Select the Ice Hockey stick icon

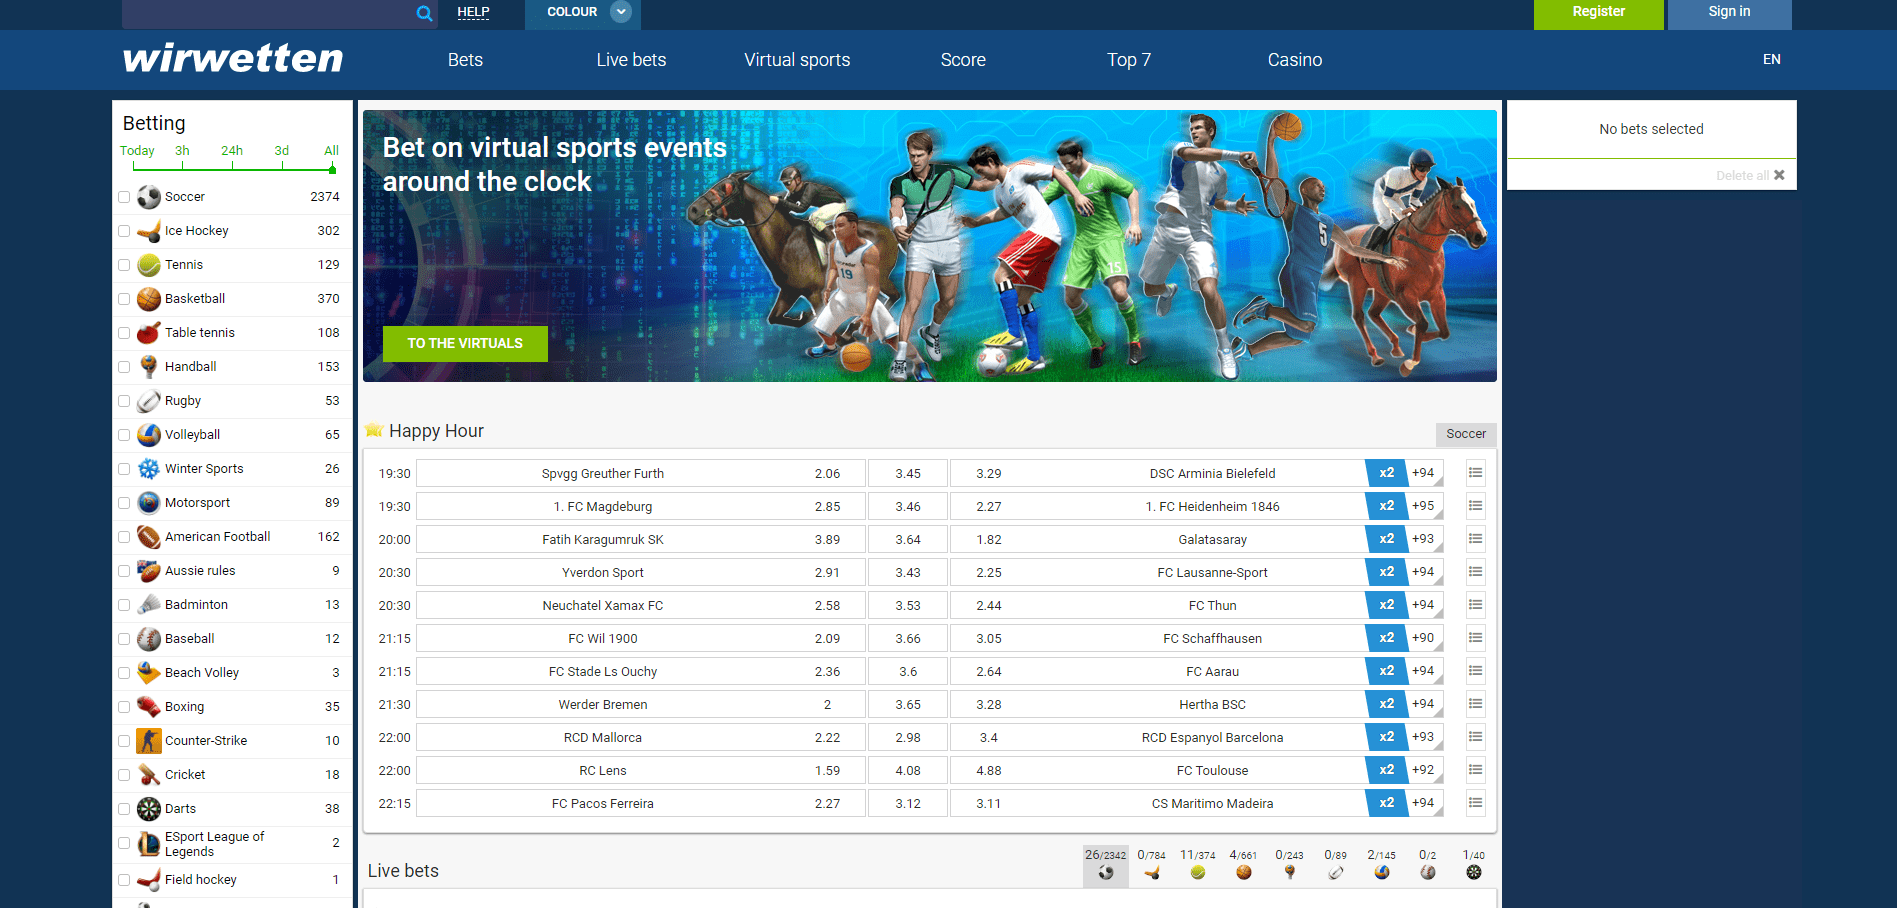[x=149, y=231]
